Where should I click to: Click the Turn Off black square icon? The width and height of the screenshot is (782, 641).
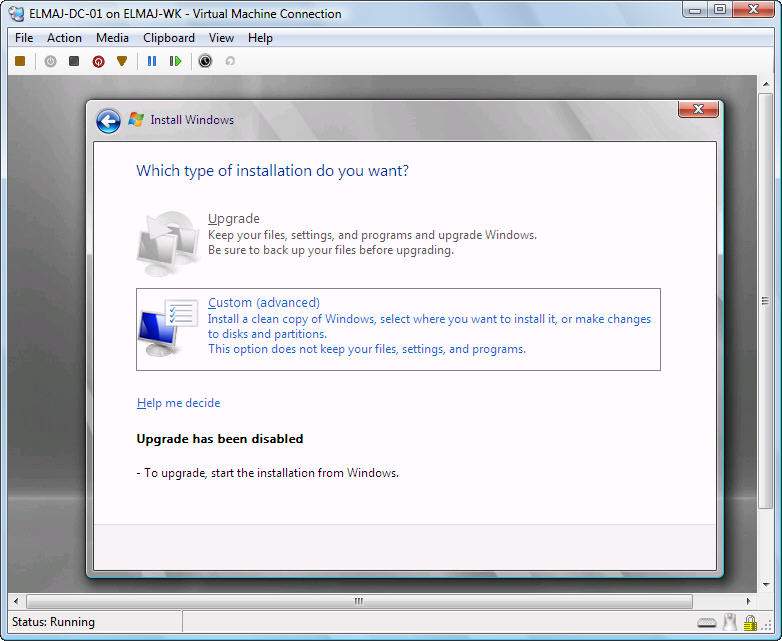click(x=74, y=61)
